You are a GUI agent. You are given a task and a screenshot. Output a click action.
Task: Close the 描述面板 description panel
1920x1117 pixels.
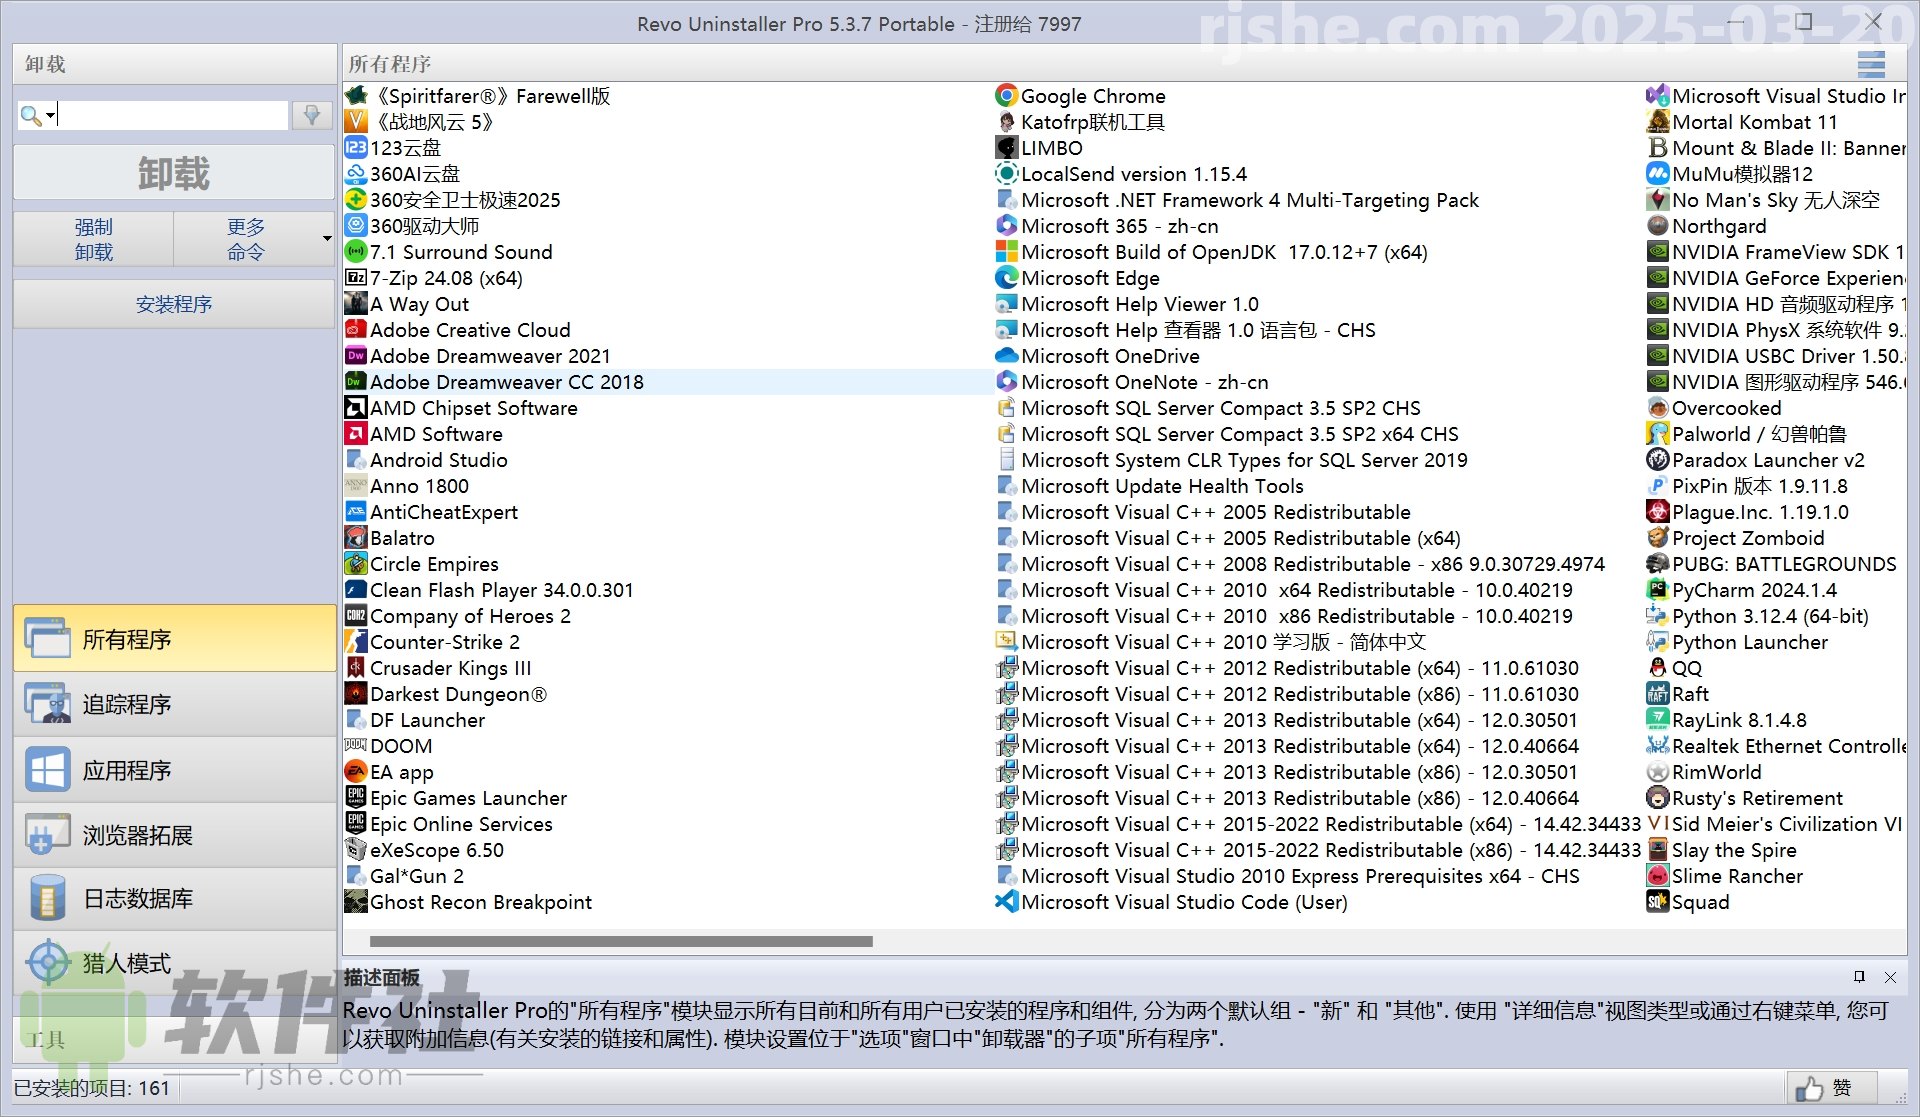(1890, 977)
